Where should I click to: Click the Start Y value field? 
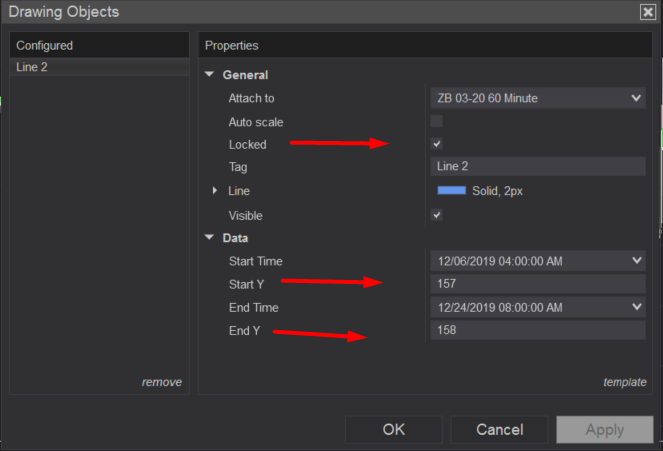[x=538, y=284]
